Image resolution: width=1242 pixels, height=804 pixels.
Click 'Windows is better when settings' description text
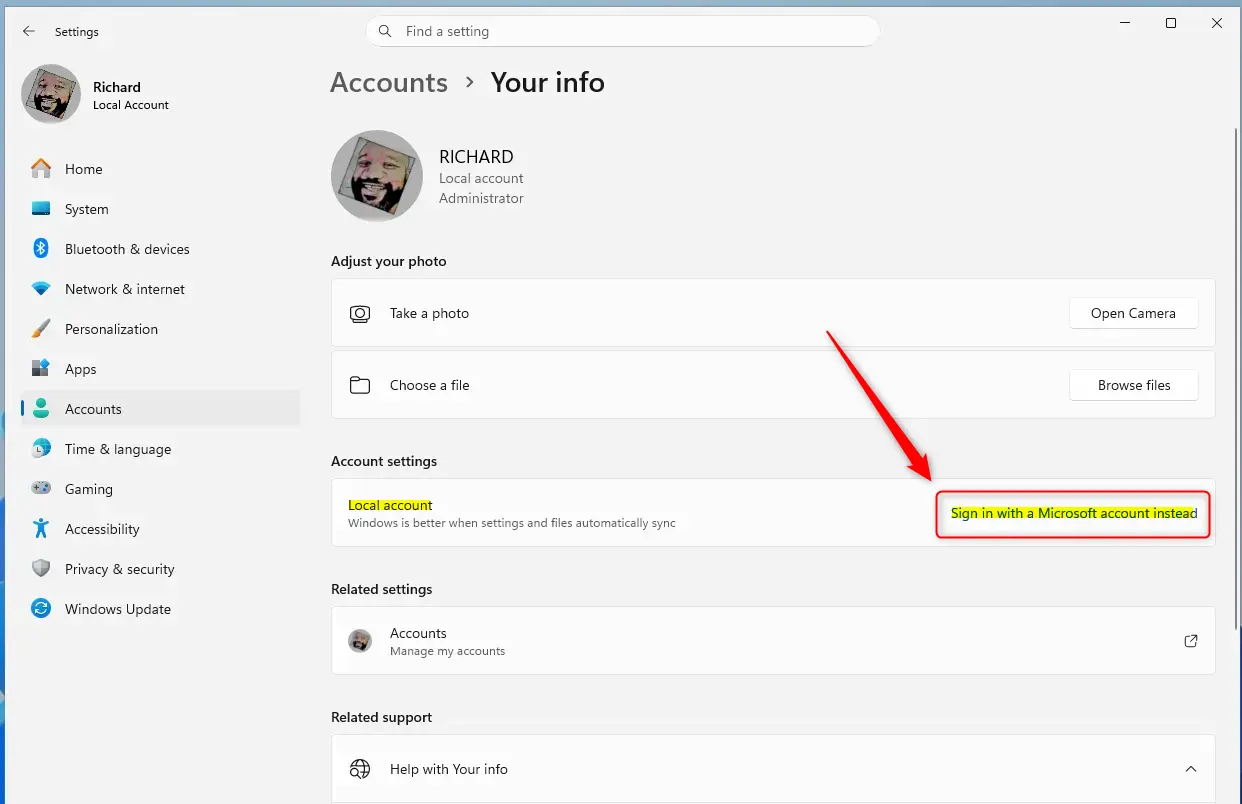coord(512,523)
